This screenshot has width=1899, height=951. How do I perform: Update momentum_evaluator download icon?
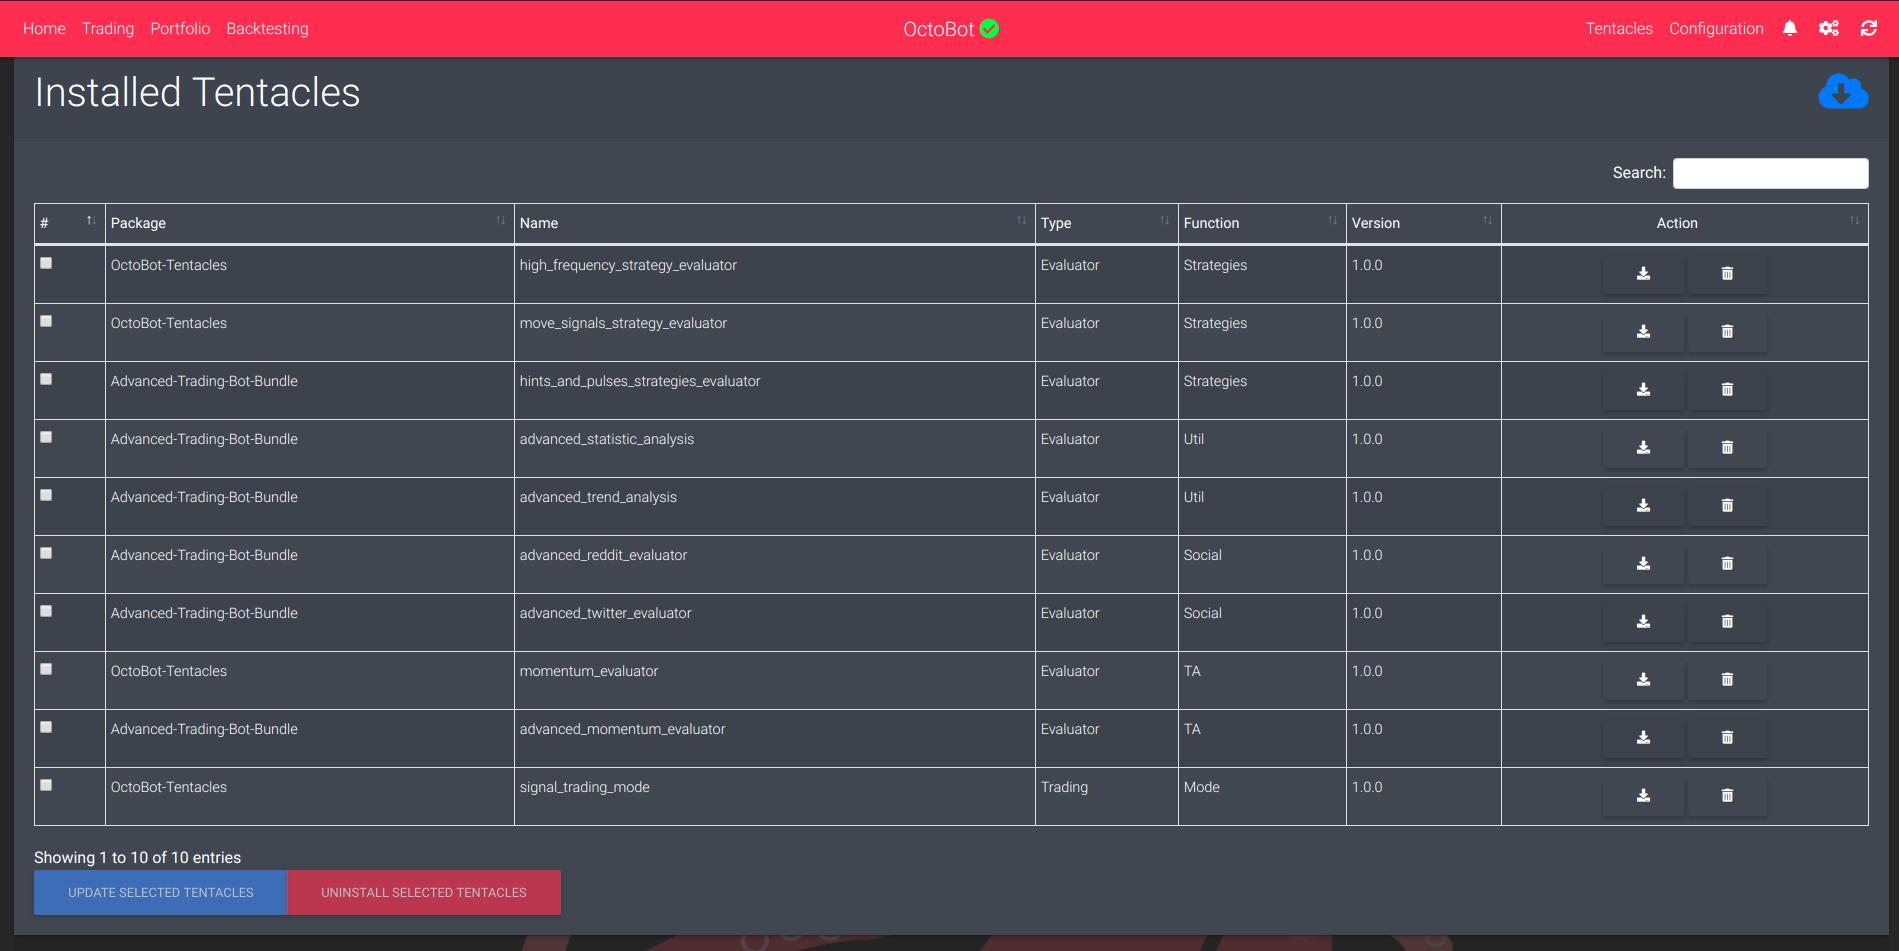coord(1643,680)
